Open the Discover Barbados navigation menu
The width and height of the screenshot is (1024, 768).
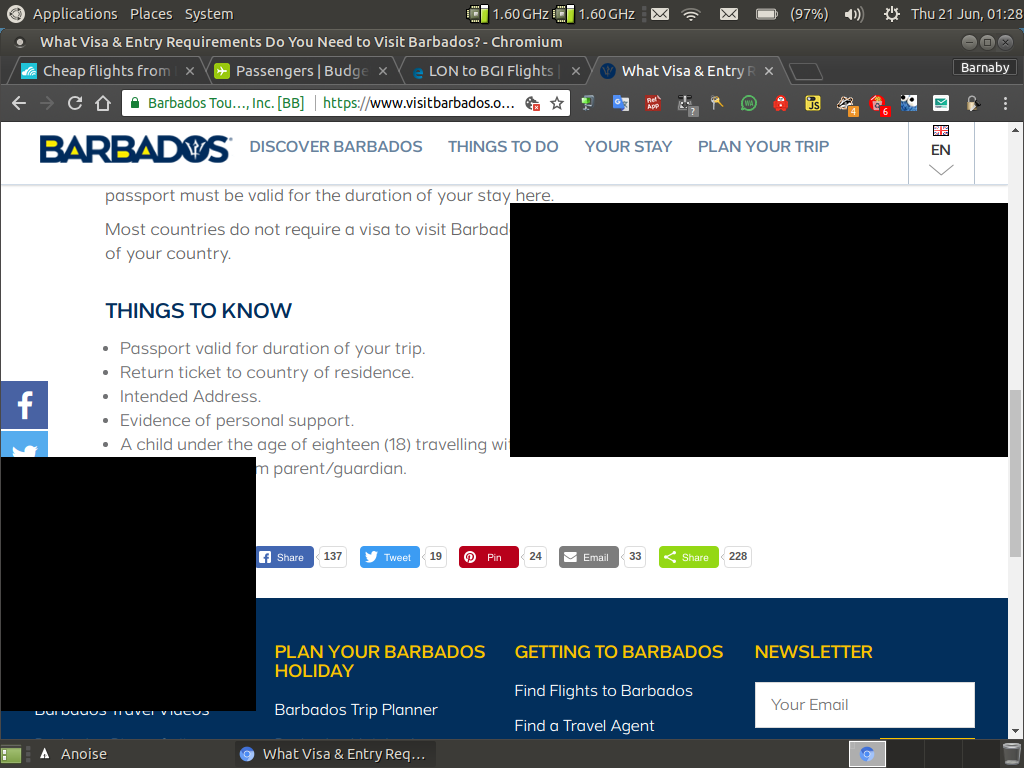[x=336, y=146]
